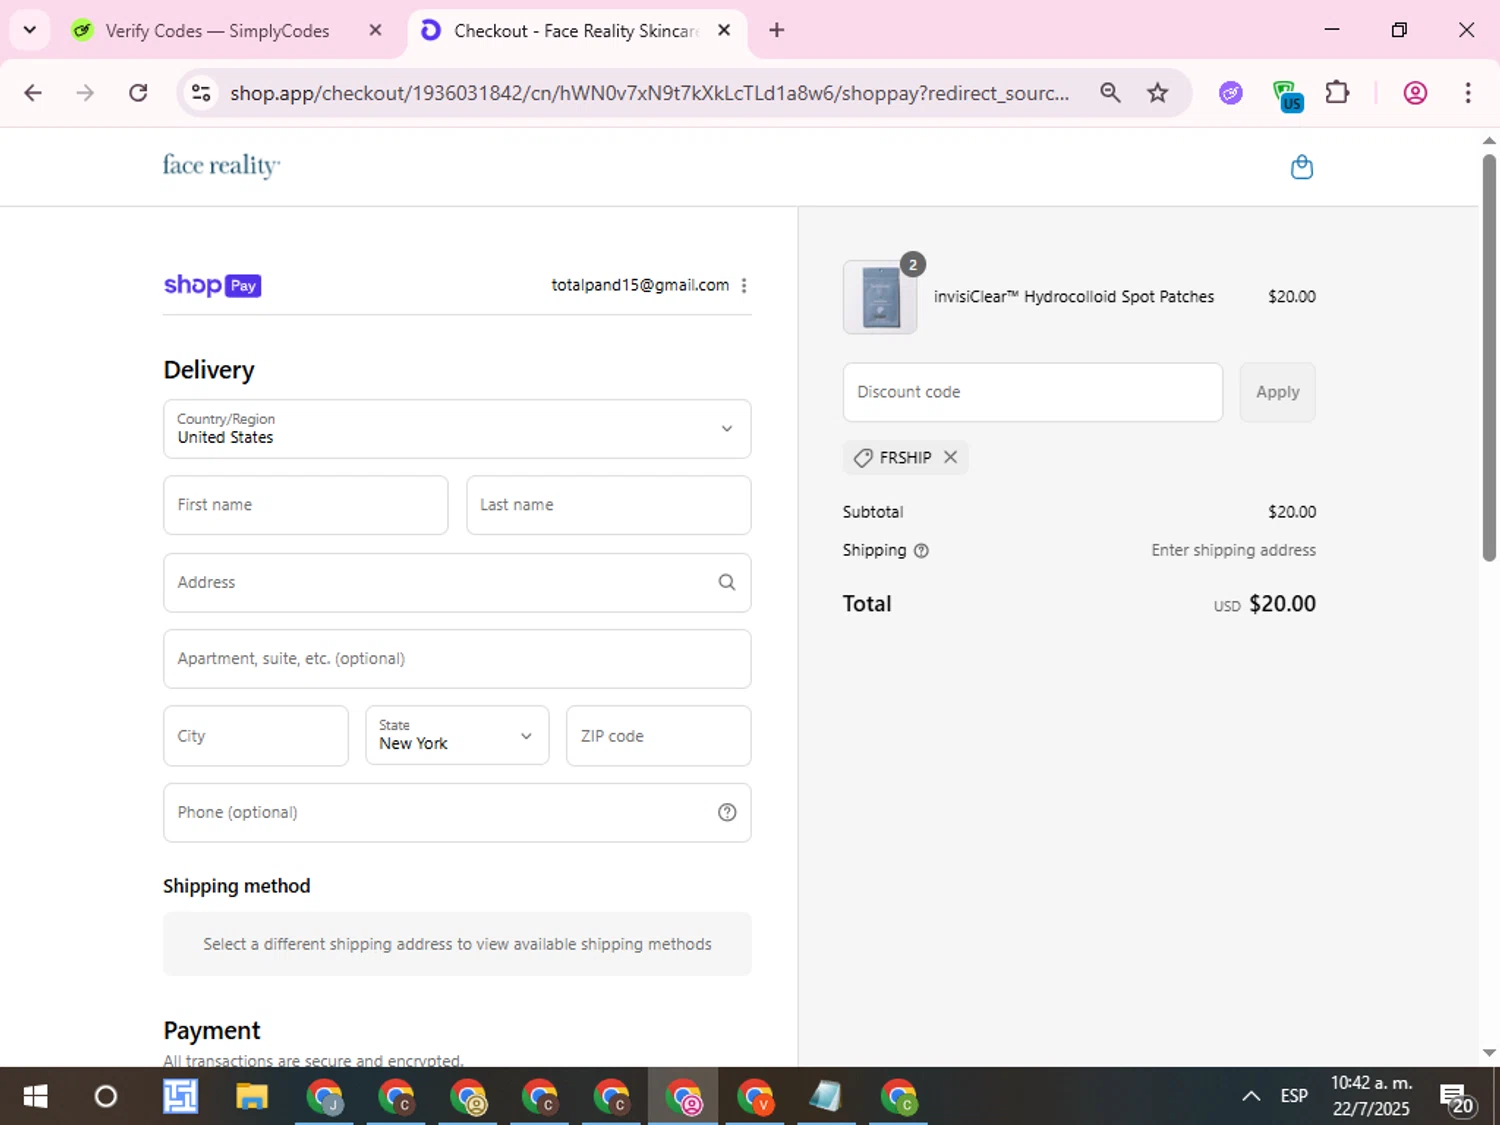Click the Address input field
Image resolution: width=1500 pixels, height=1125 pixels.
(x=457, y=582)
